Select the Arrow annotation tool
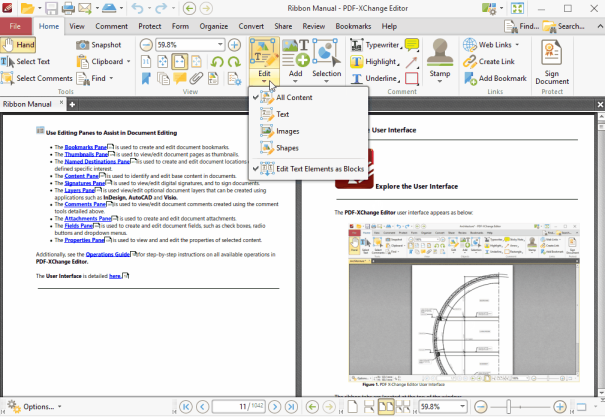 [412, 62]
